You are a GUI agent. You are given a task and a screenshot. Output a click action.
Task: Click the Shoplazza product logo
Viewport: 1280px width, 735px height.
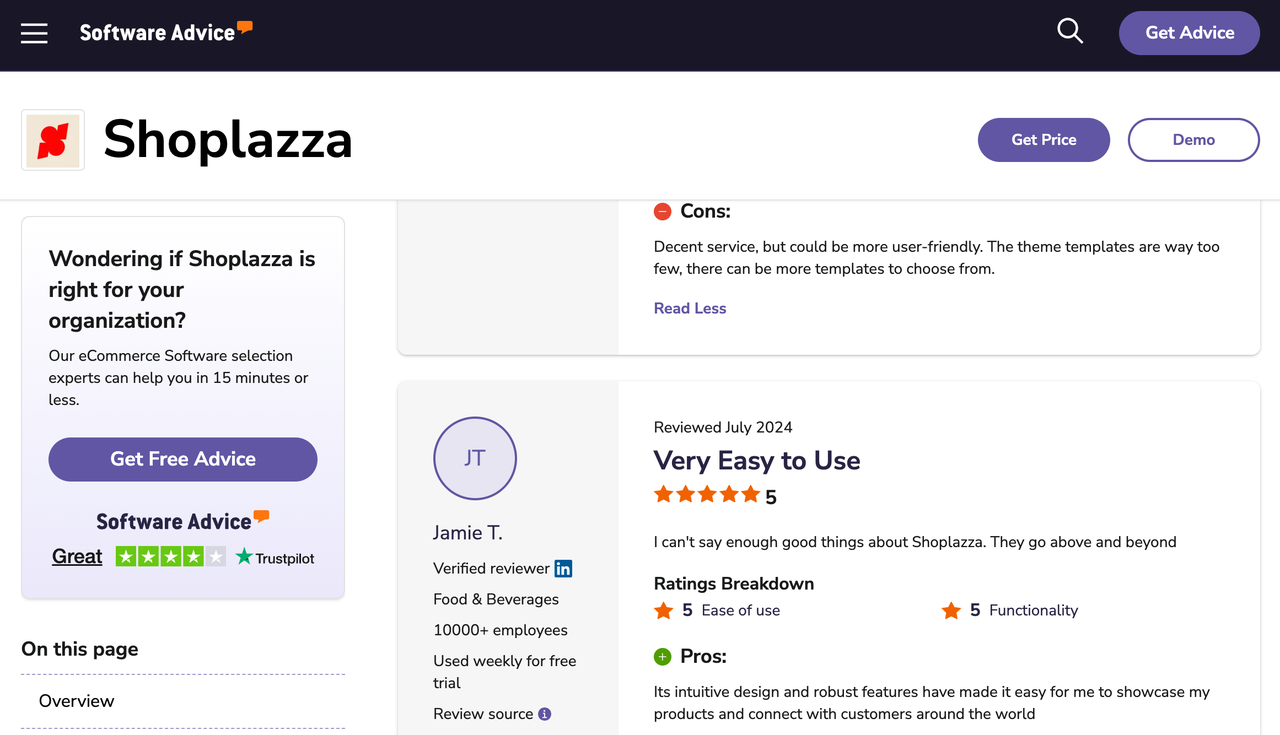click(53, 140)
